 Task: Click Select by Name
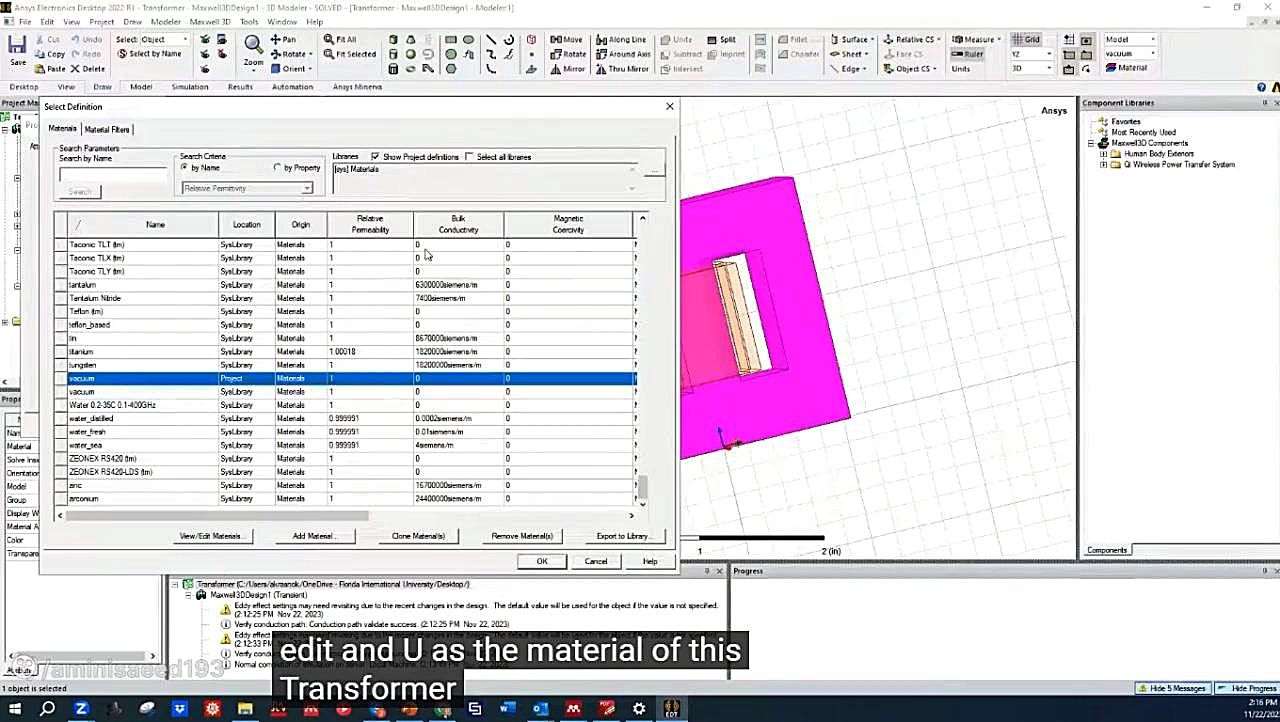(149, 54)
